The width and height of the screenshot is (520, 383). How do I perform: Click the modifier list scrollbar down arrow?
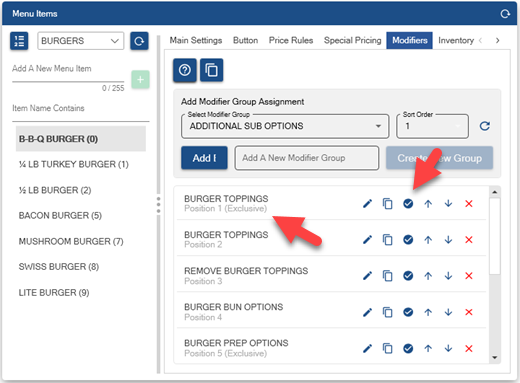pos(495,357)
